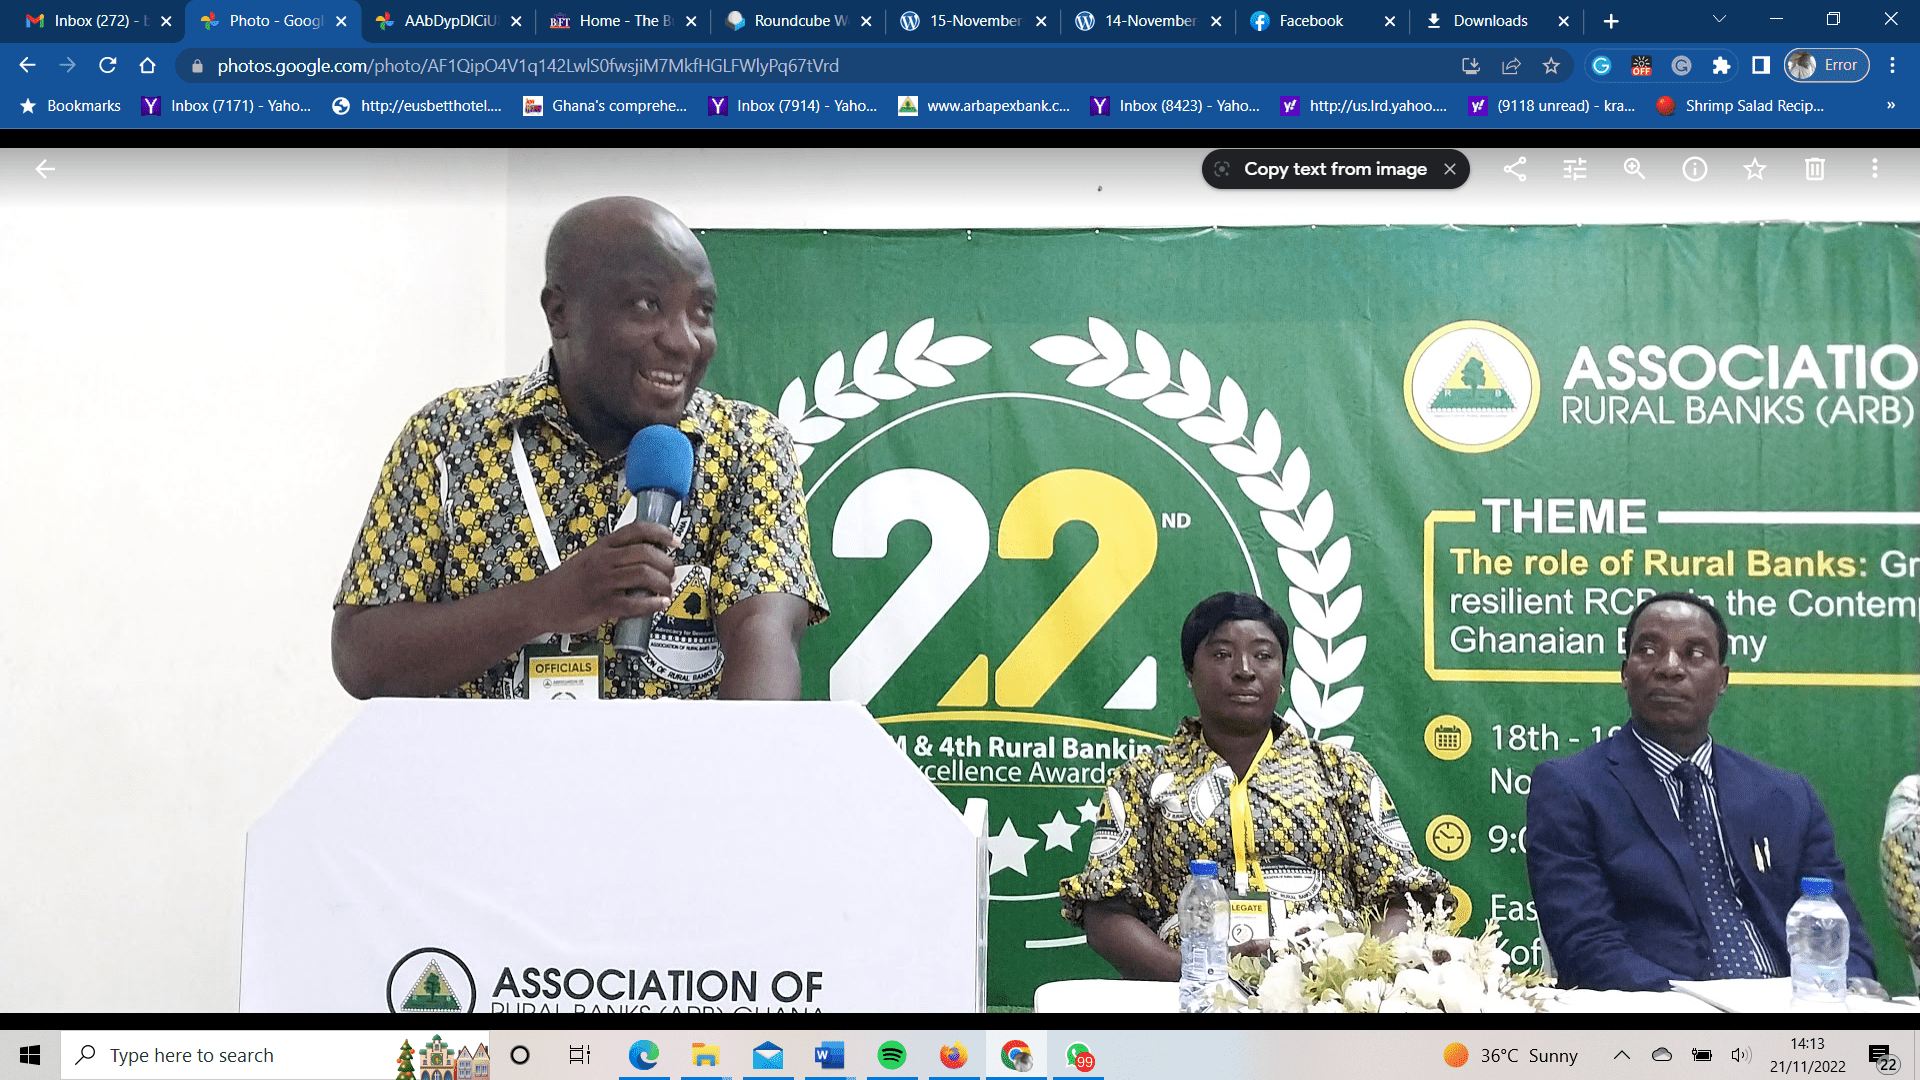Show photo info panel

[1695, 169]
